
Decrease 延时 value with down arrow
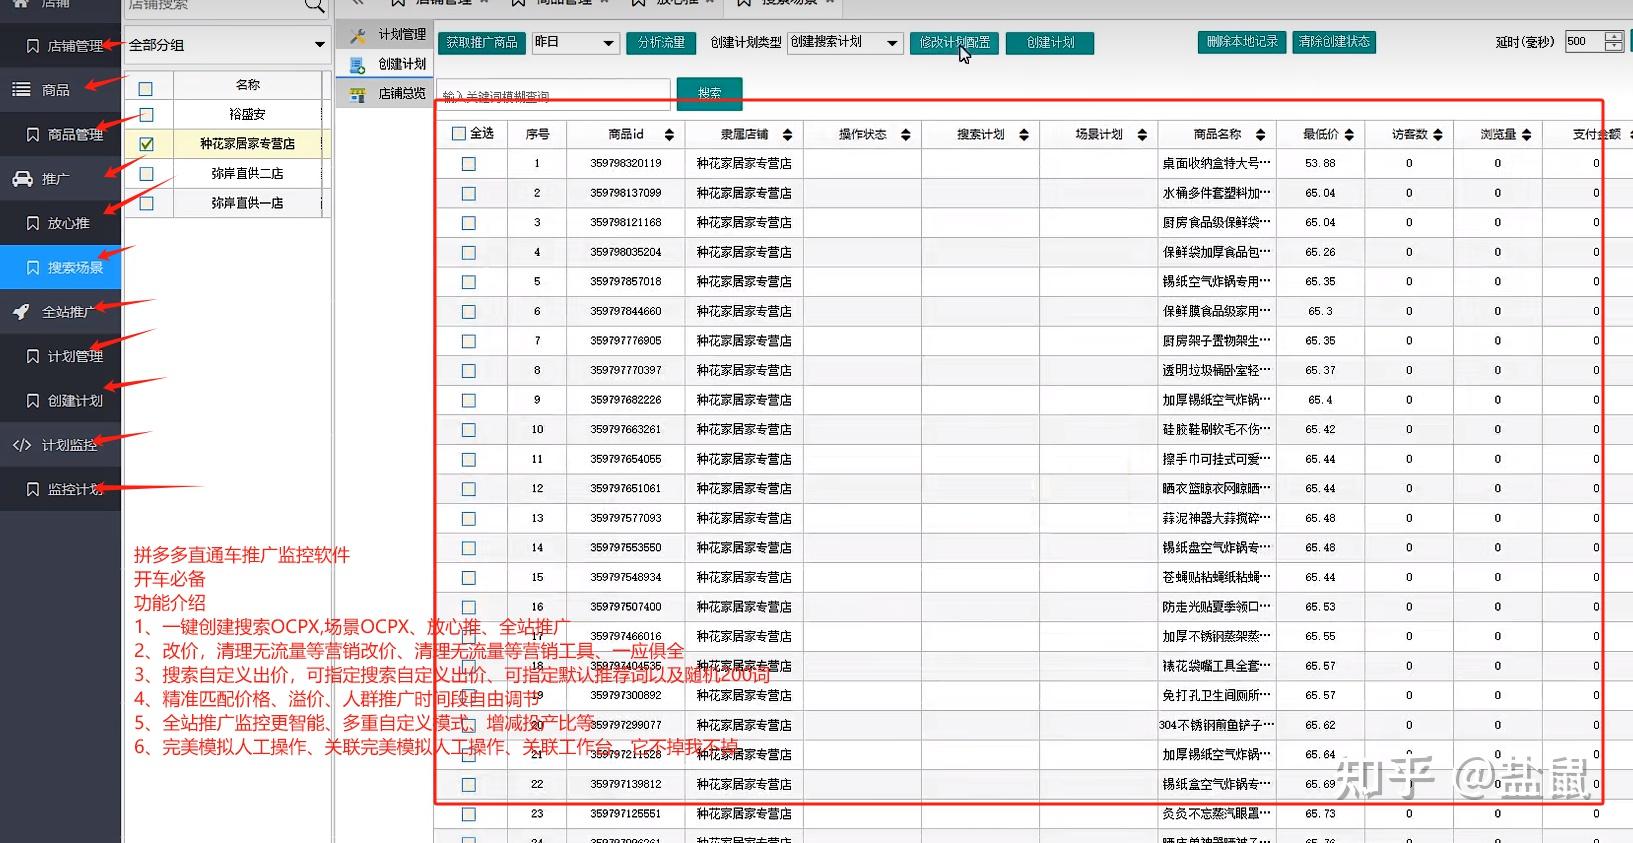[1613, 47]
